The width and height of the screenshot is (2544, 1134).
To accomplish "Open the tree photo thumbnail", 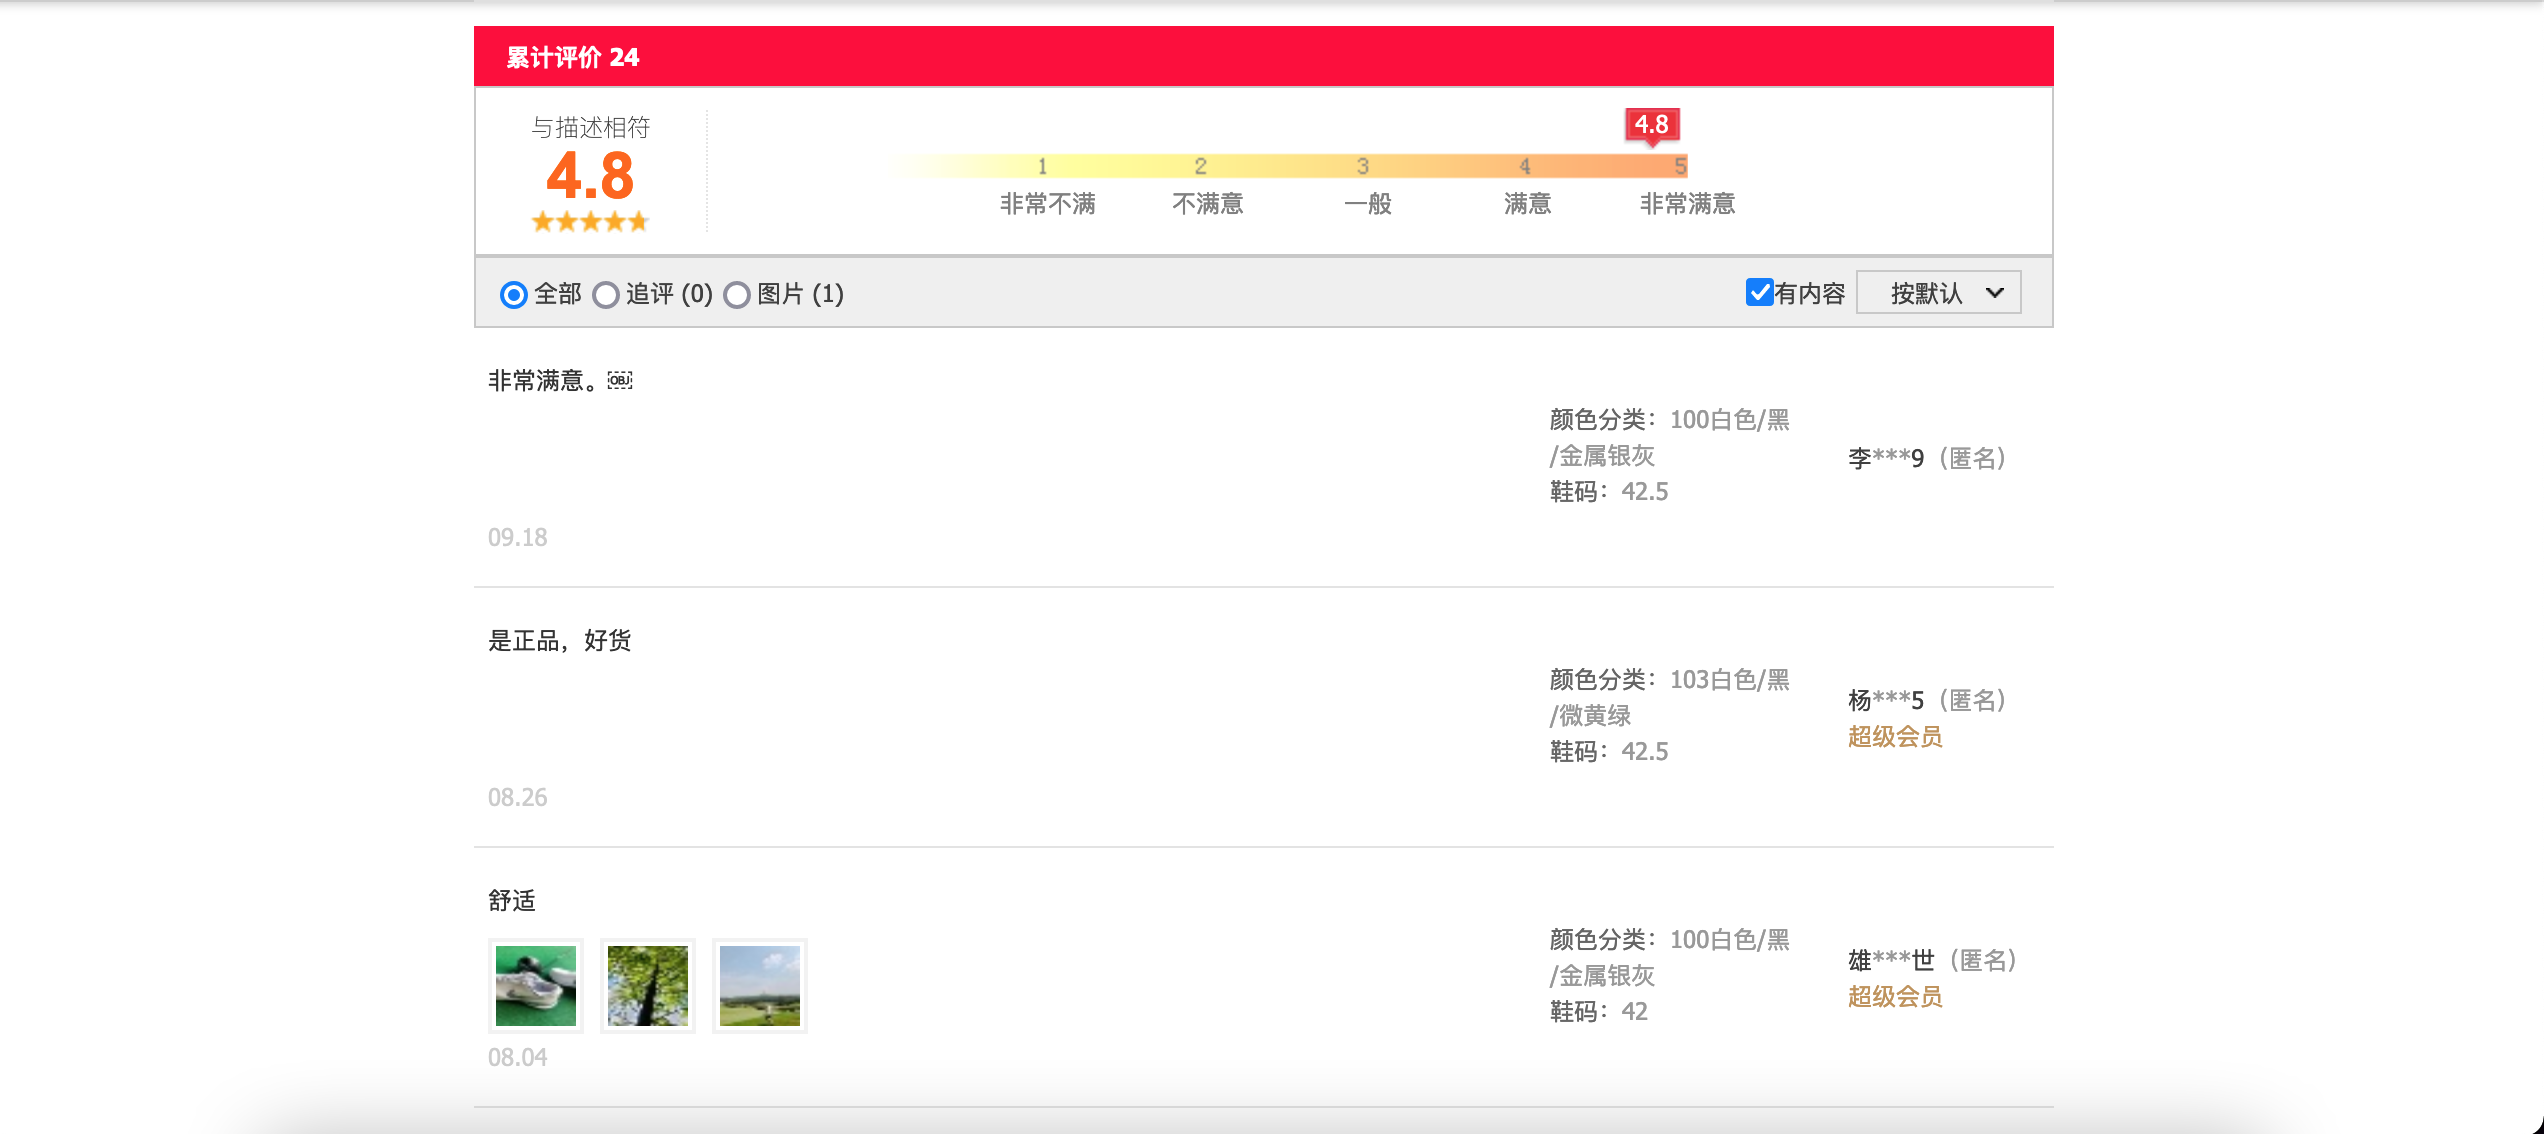I will pos(648,985).
